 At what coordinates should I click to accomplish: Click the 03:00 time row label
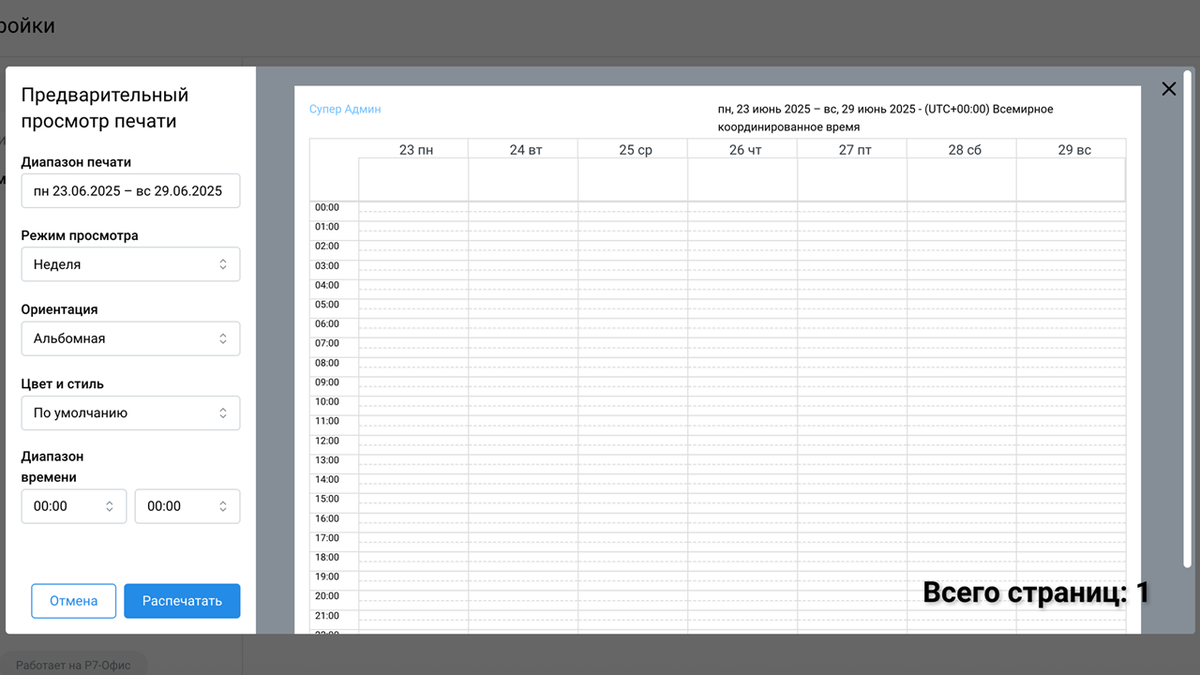327,266
